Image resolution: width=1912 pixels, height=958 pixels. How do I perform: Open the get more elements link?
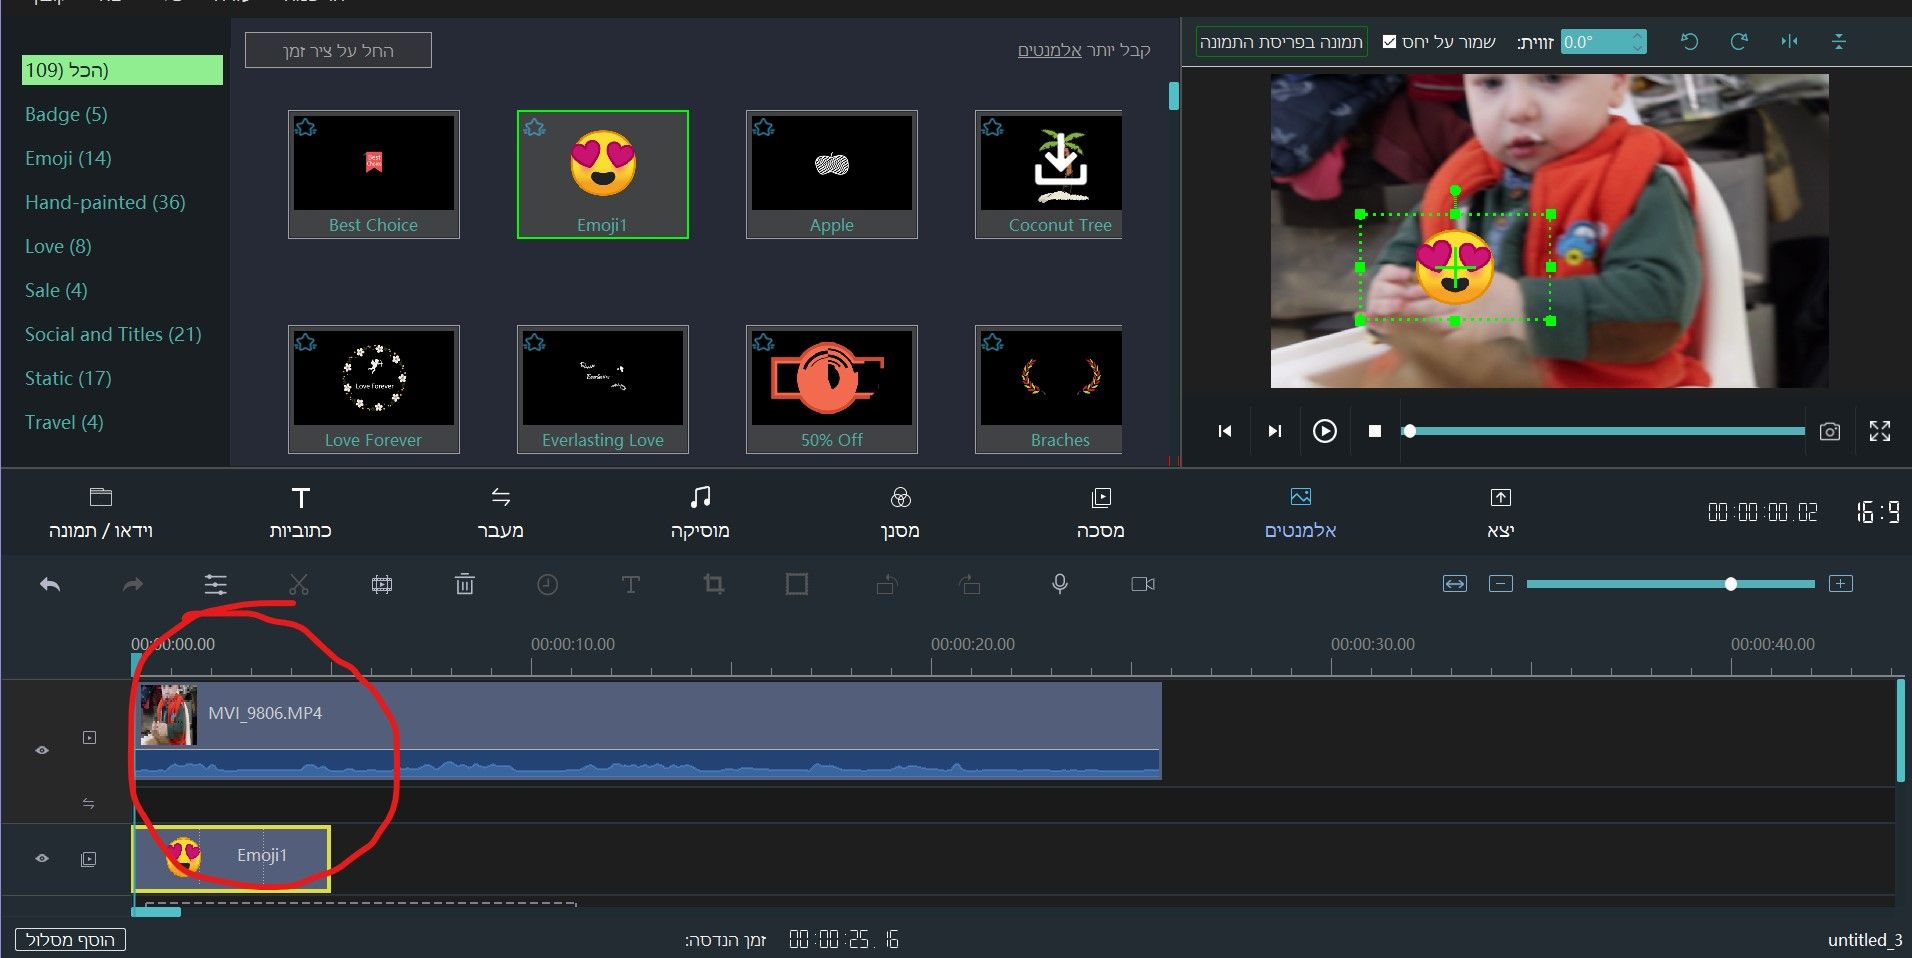pyautogui.click(x=1049, y=50)
